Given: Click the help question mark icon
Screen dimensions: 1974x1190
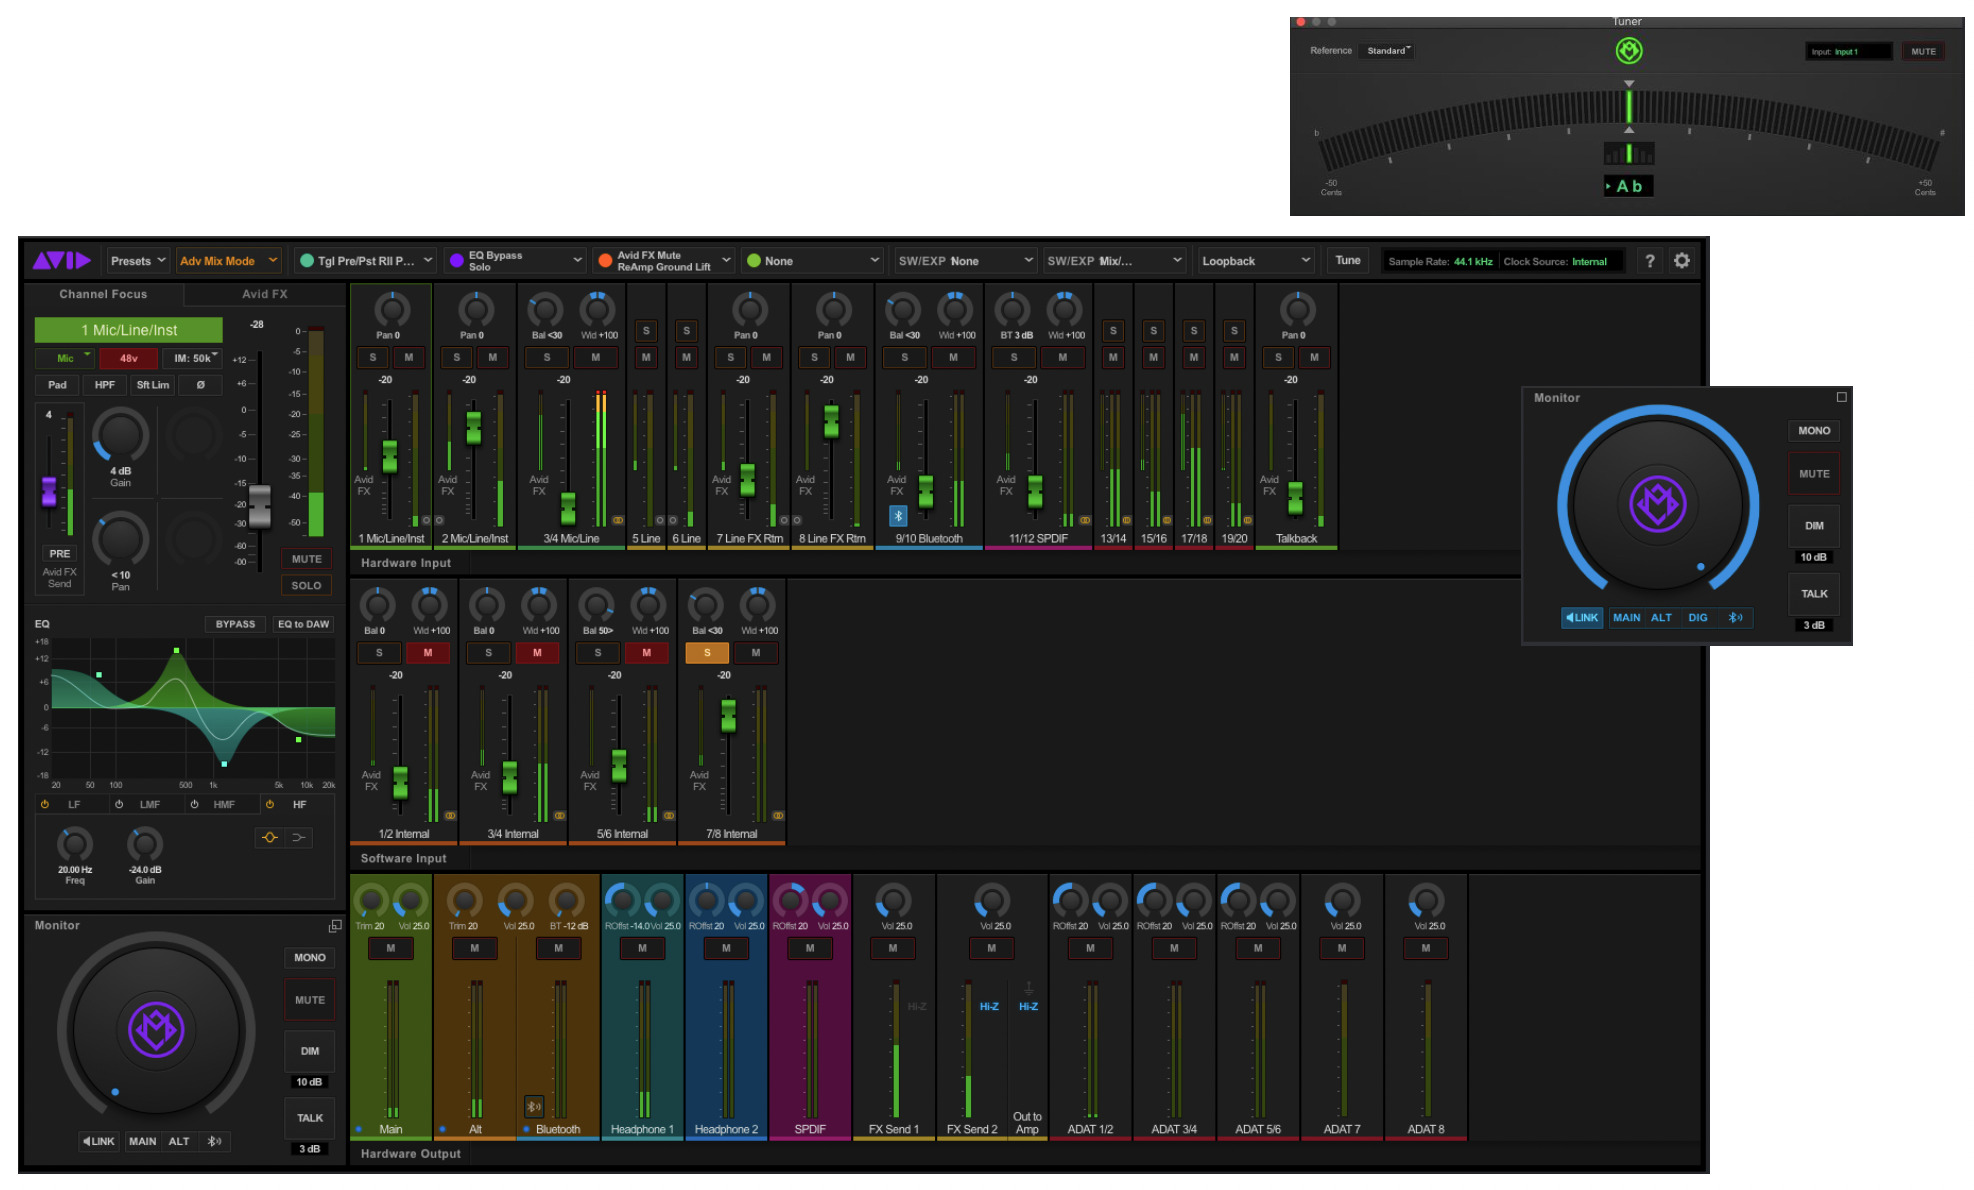Looking at the screenshot, I should pyautogui.click(x=1650, y=261).
